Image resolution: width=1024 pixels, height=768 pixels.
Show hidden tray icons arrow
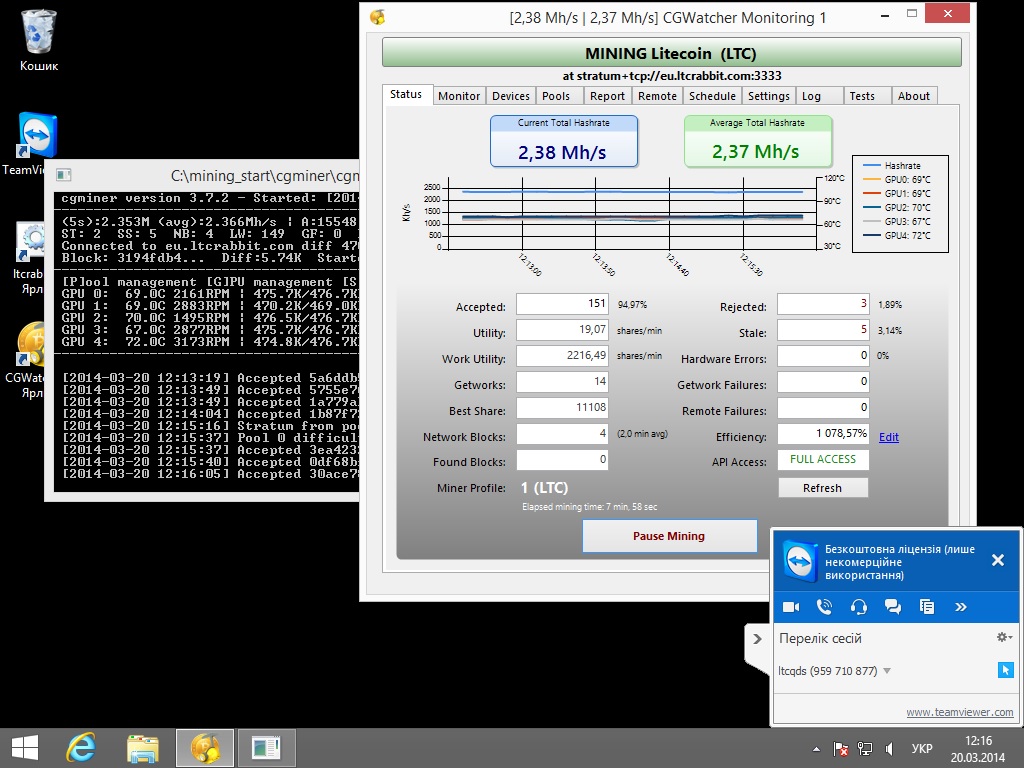pyautogui.click(x=816, y=748)
